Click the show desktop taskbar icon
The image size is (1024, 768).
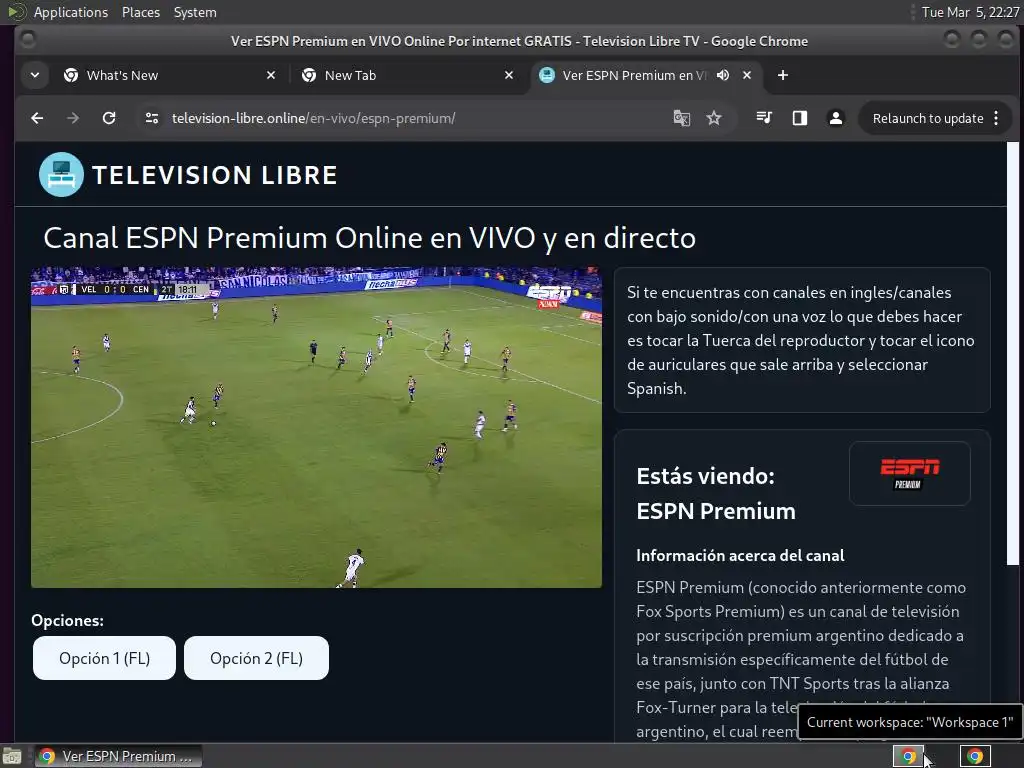(x=12, y=756)
